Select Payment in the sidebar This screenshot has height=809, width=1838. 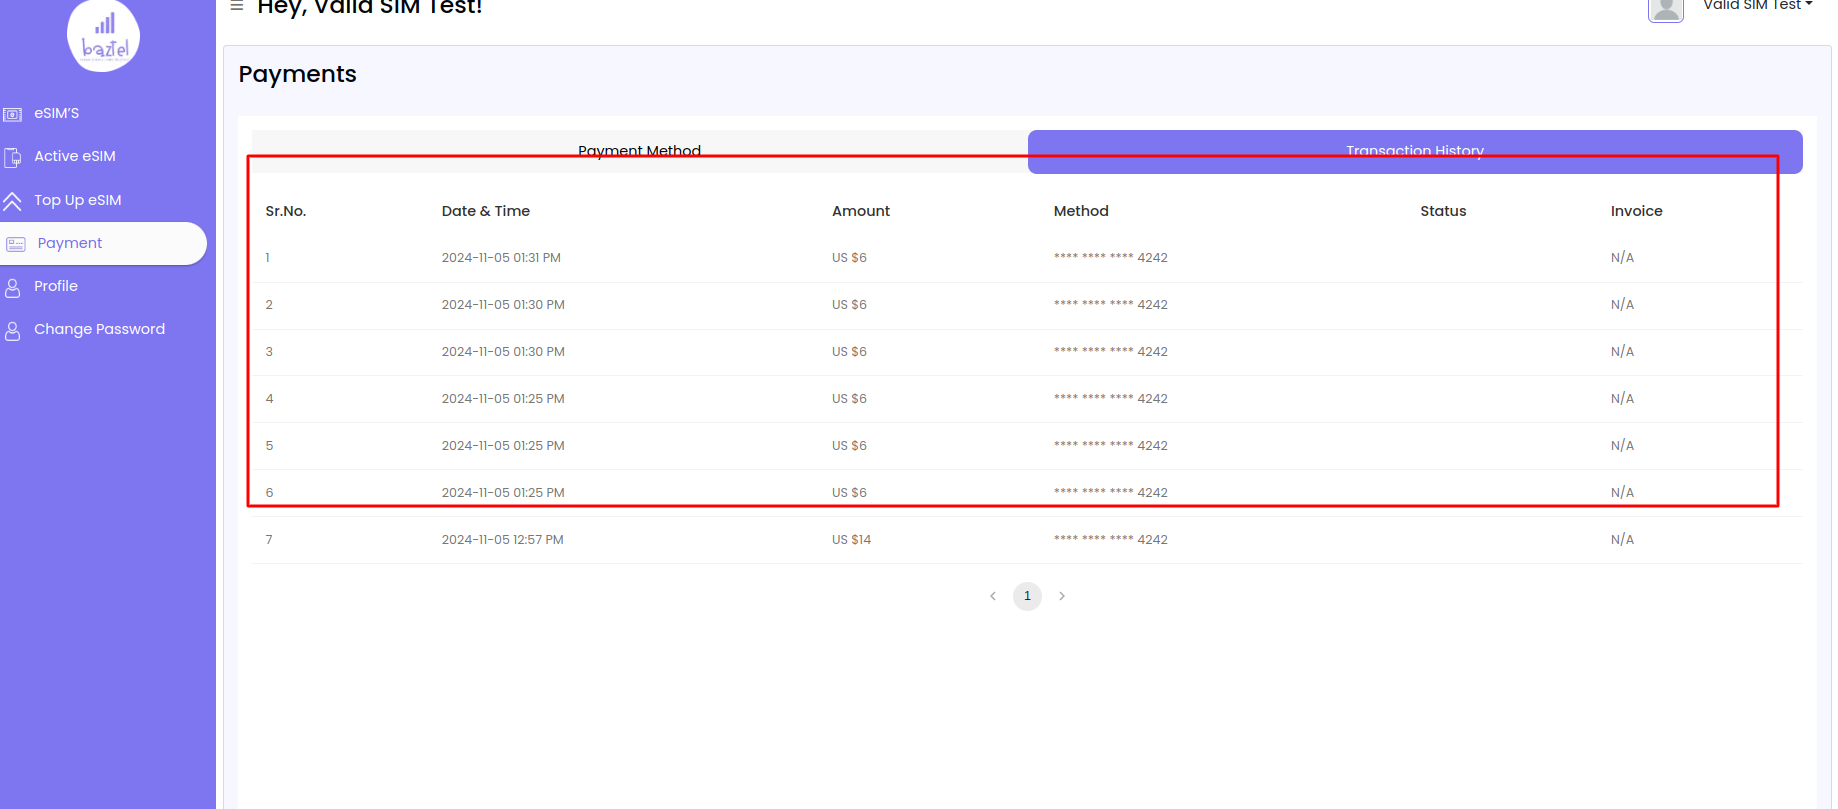coord(103,243)
